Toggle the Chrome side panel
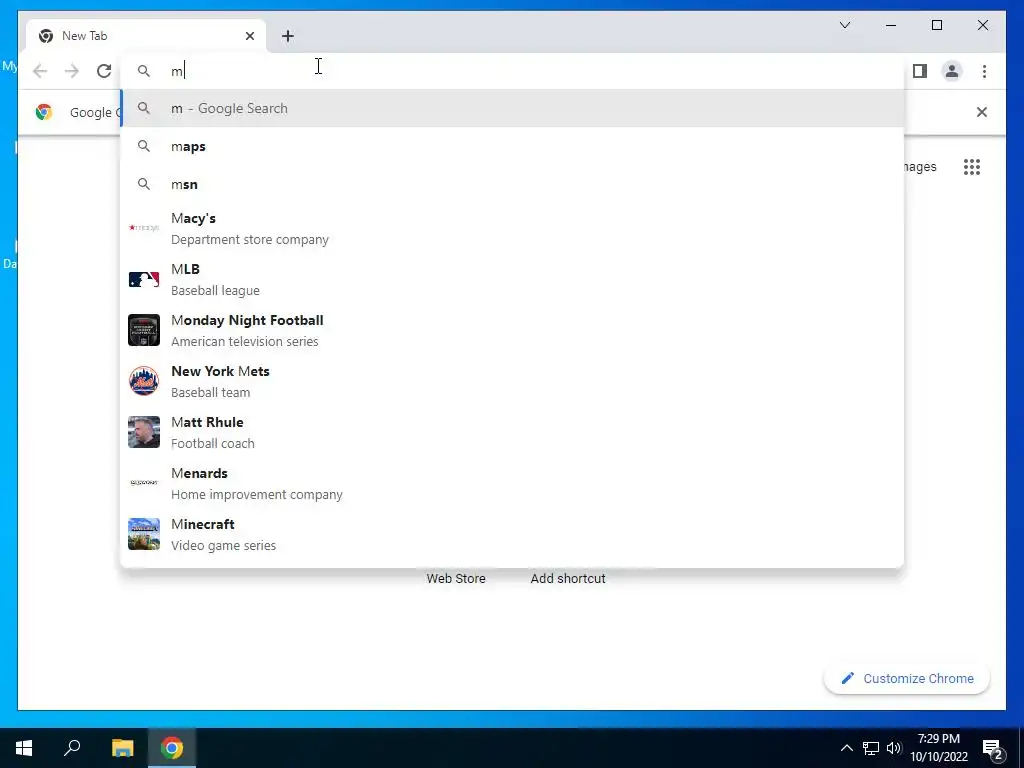 (920, 71)
